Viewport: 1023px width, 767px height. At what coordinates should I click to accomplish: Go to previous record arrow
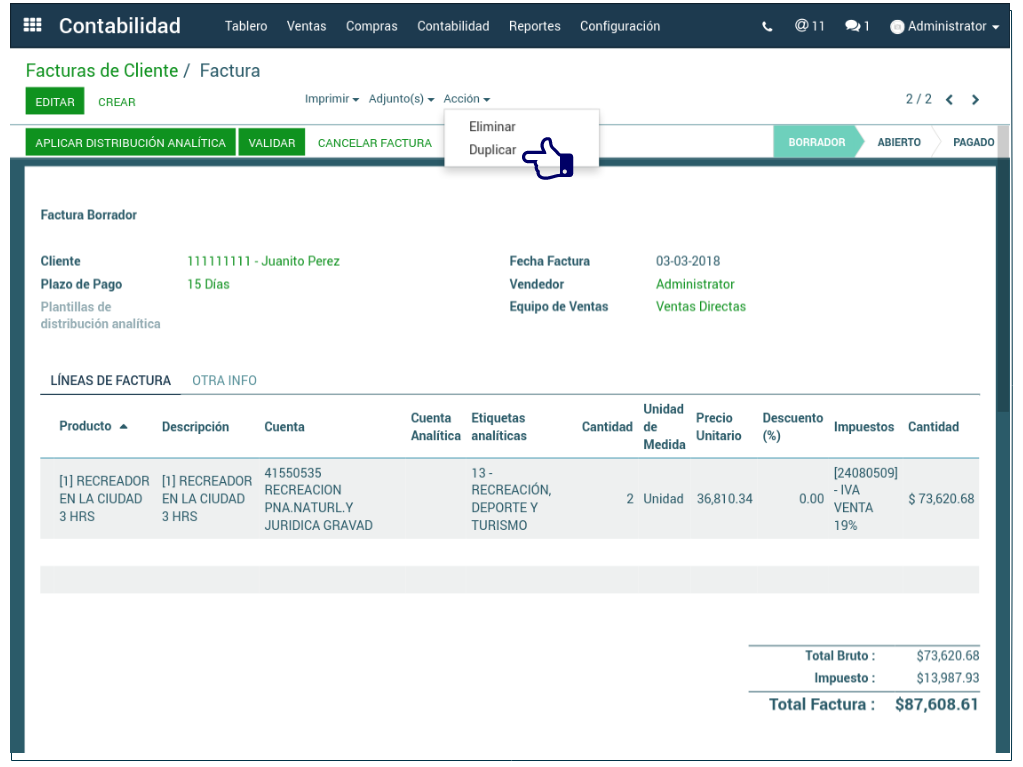[949, 99]
